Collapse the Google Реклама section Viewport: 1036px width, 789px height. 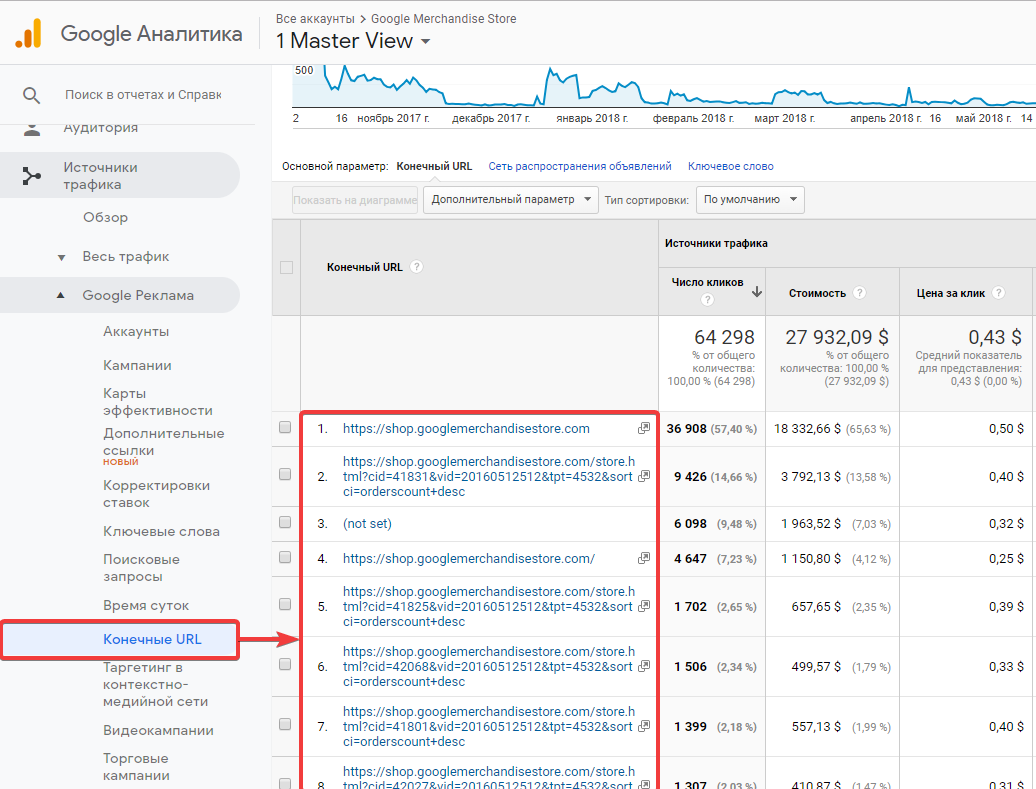point(61,295)
